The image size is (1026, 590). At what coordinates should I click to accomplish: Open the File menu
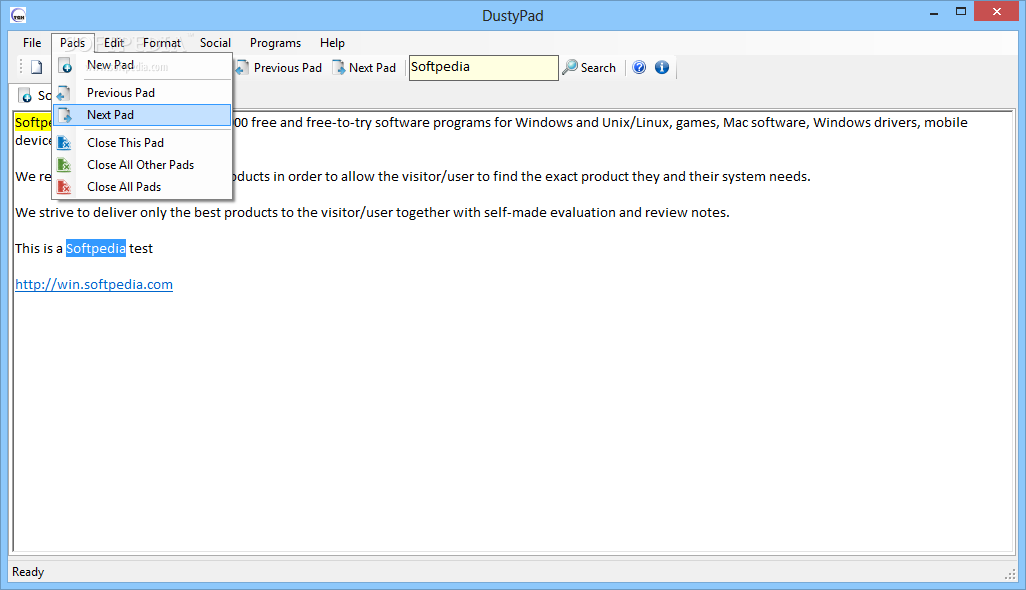click(31, 43)
